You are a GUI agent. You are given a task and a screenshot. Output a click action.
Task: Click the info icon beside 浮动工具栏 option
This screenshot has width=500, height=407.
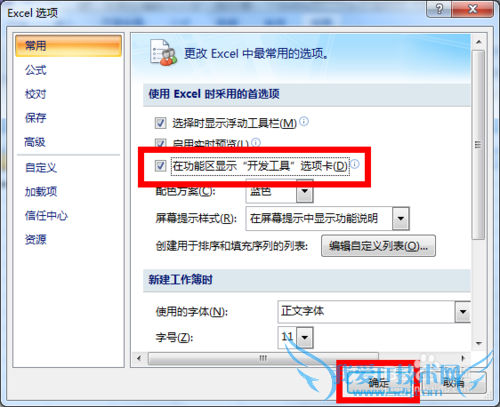point(304,122)
